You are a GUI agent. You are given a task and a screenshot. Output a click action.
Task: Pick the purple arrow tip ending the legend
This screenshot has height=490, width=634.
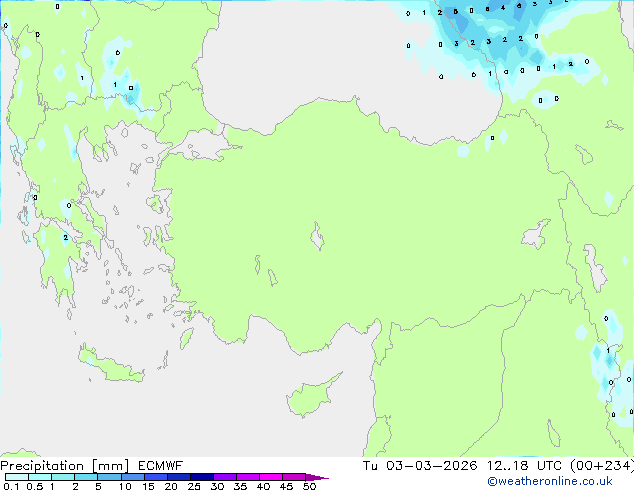(x=317, y=477)
